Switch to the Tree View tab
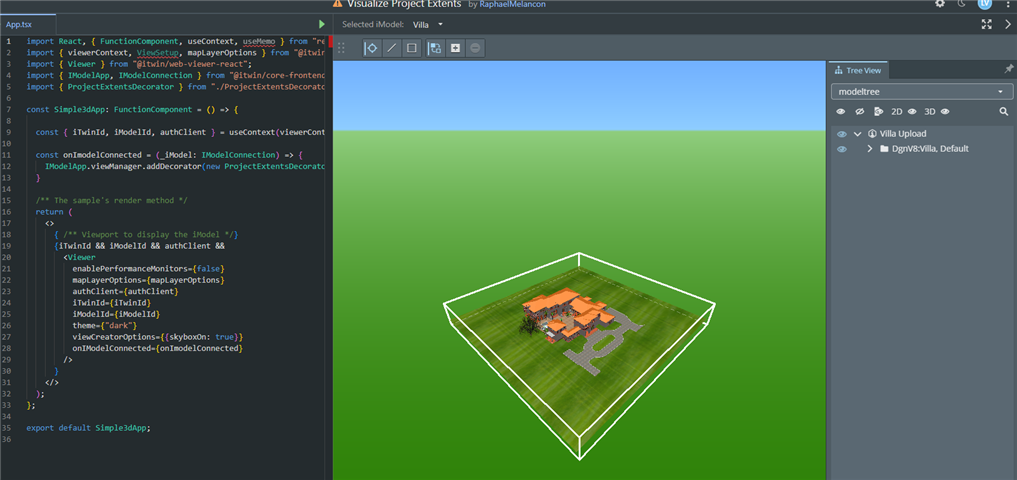 click(x=858, y=70)
